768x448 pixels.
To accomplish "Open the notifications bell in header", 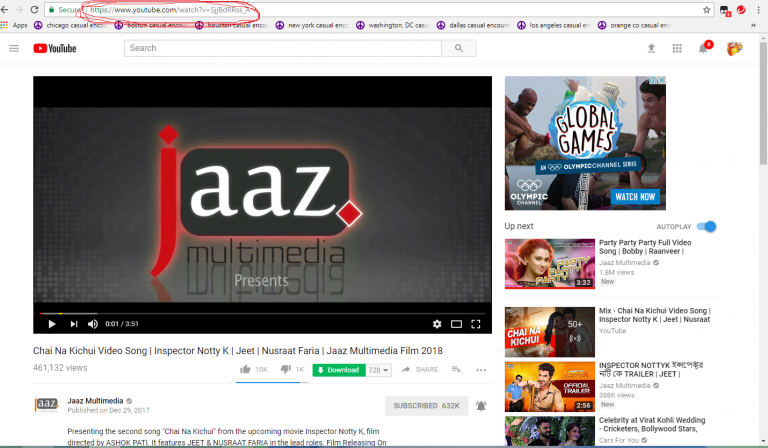I will [703, 48].
